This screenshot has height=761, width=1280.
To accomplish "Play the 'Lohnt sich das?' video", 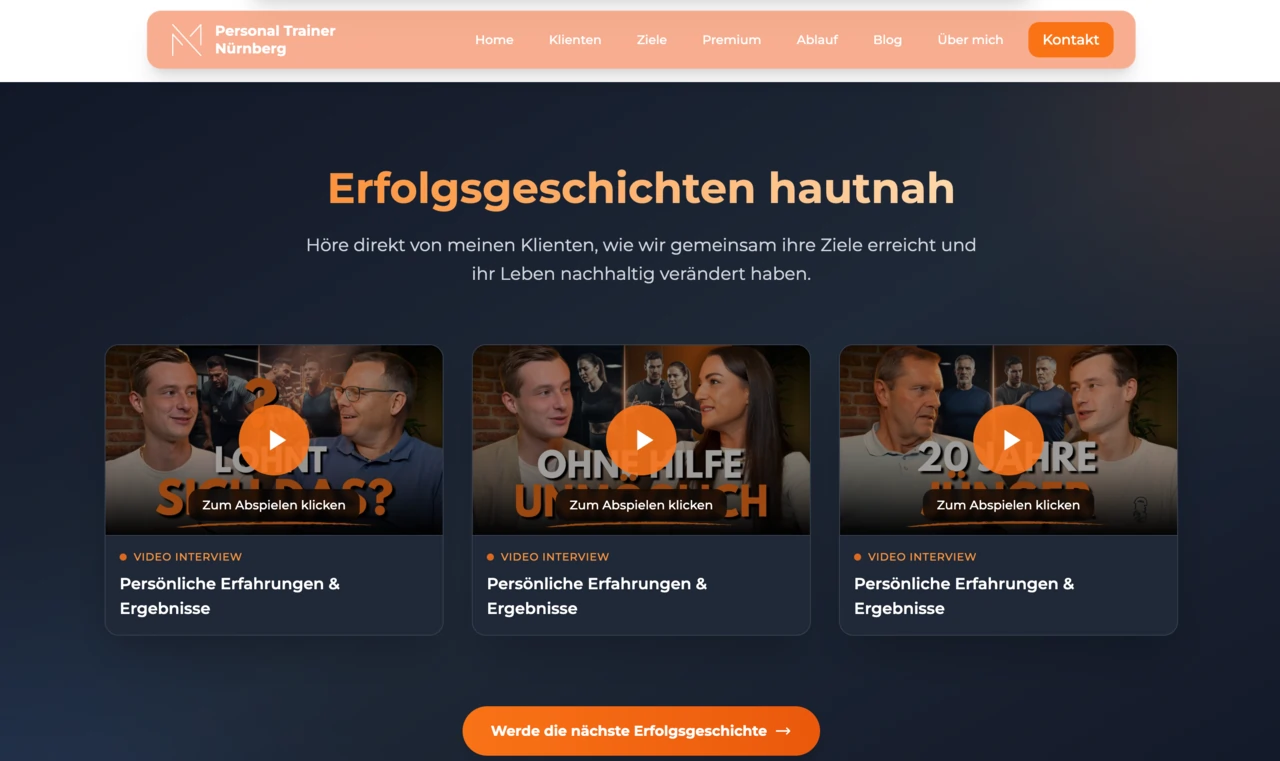I will coord(274,440).
